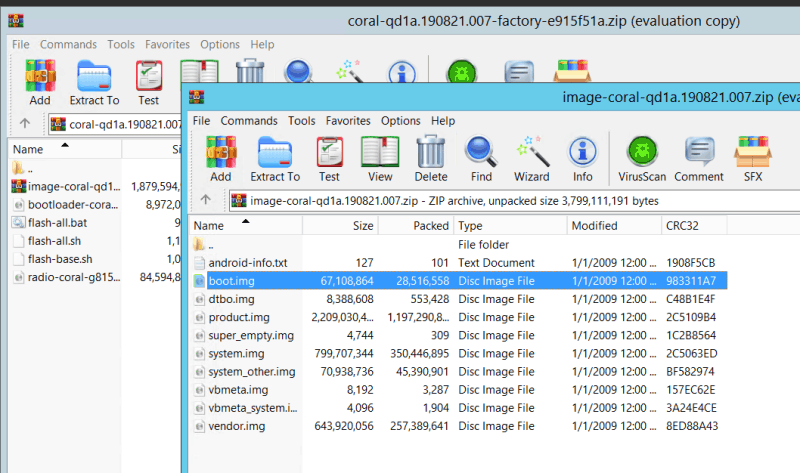Go up one level in back window
The width and height of the screenshot is (800, 473).
(x=25, y=123)
